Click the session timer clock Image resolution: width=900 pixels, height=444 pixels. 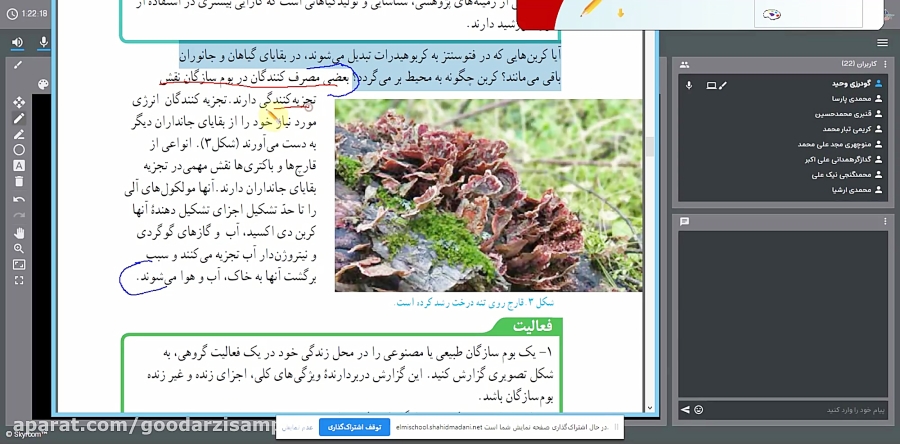[x=11, y=14]
